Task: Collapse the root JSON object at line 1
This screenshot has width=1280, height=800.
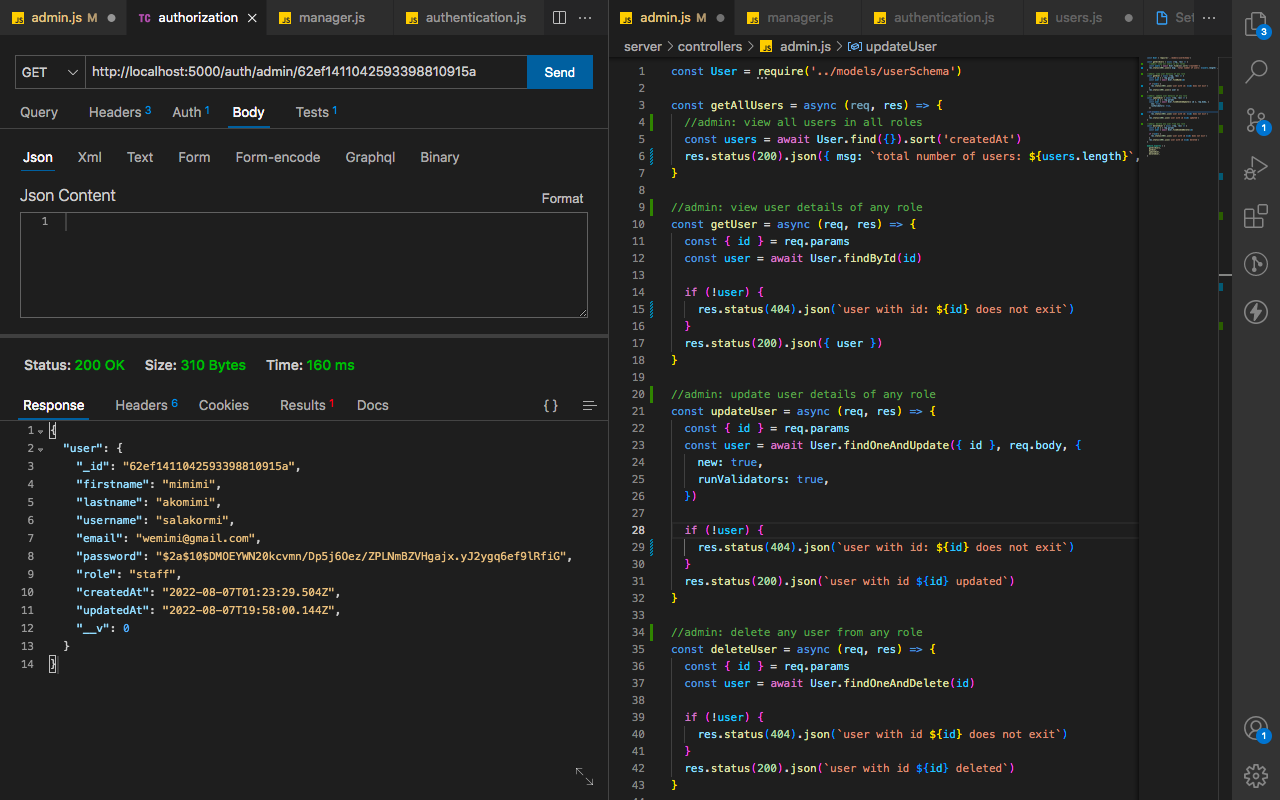Action: pos(39,431)
